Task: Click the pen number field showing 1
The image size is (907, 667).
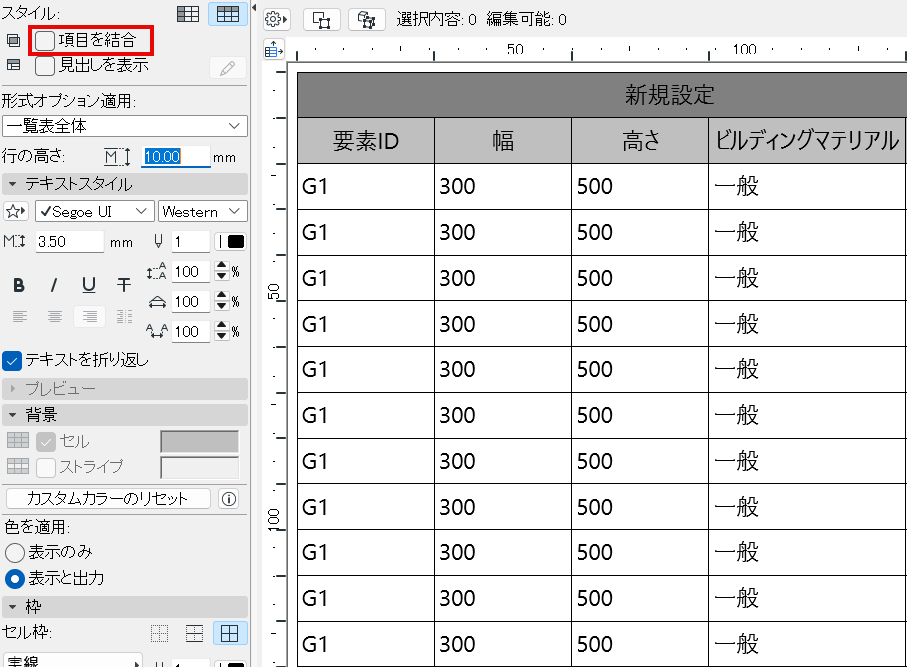Action: (x=190, y=241)
